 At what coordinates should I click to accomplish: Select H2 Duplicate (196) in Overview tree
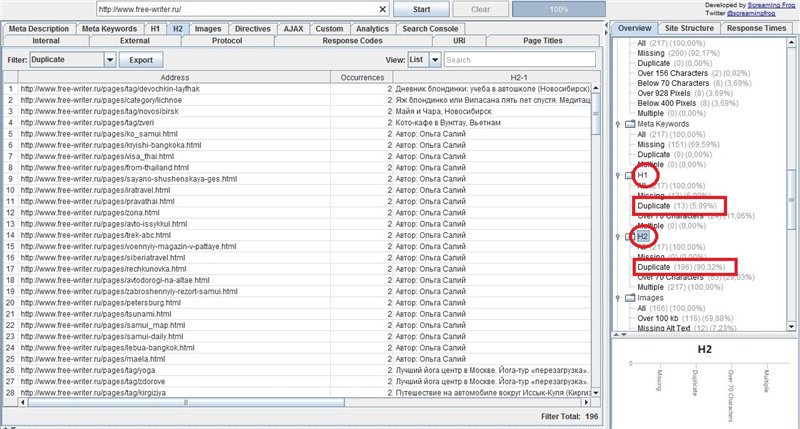(x=681, y=267)
